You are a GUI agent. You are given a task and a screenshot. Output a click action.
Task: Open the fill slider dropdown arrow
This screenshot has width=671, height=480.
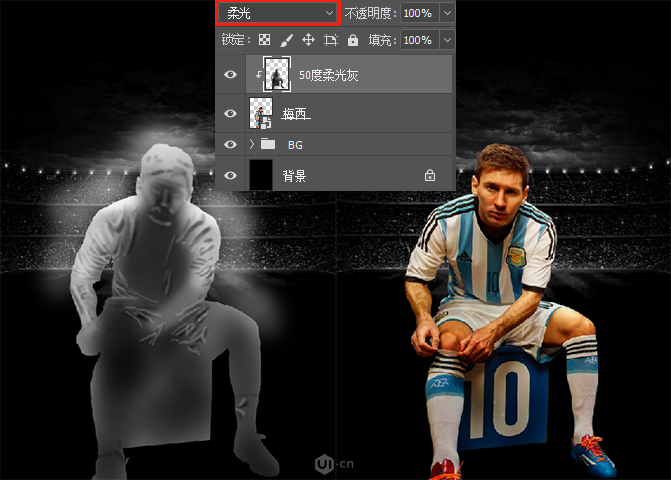pos(447,40)
